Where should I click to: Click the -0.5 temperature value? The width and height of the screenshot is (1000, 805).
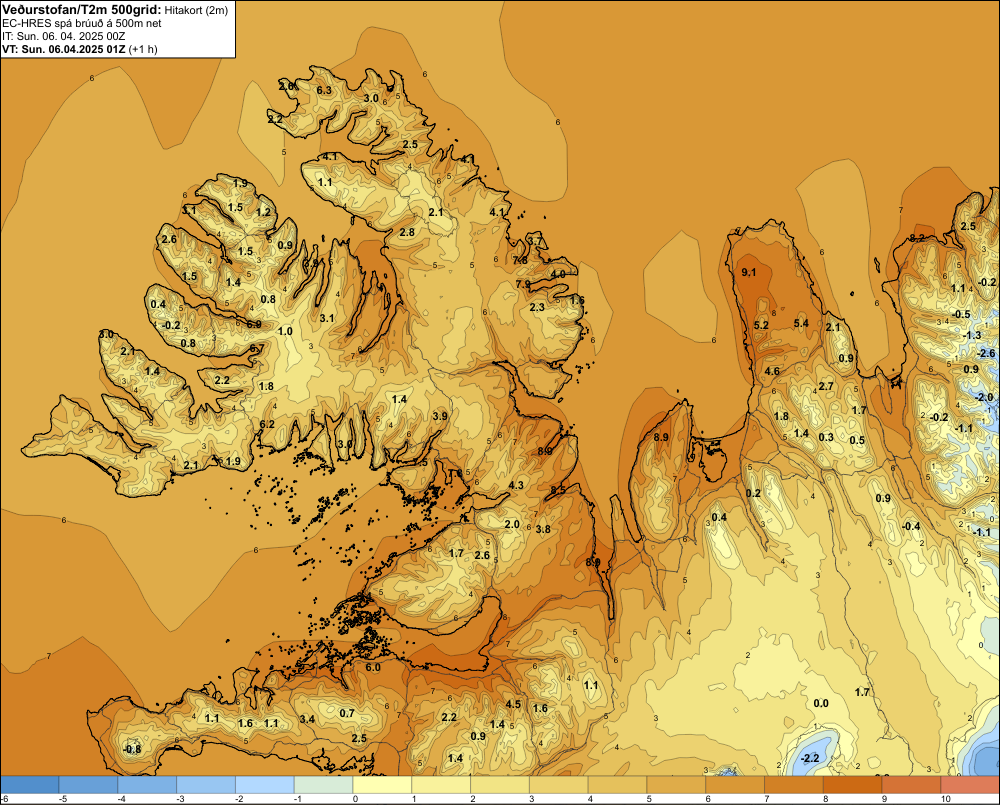pyautogui.click(x=961, y=314)
